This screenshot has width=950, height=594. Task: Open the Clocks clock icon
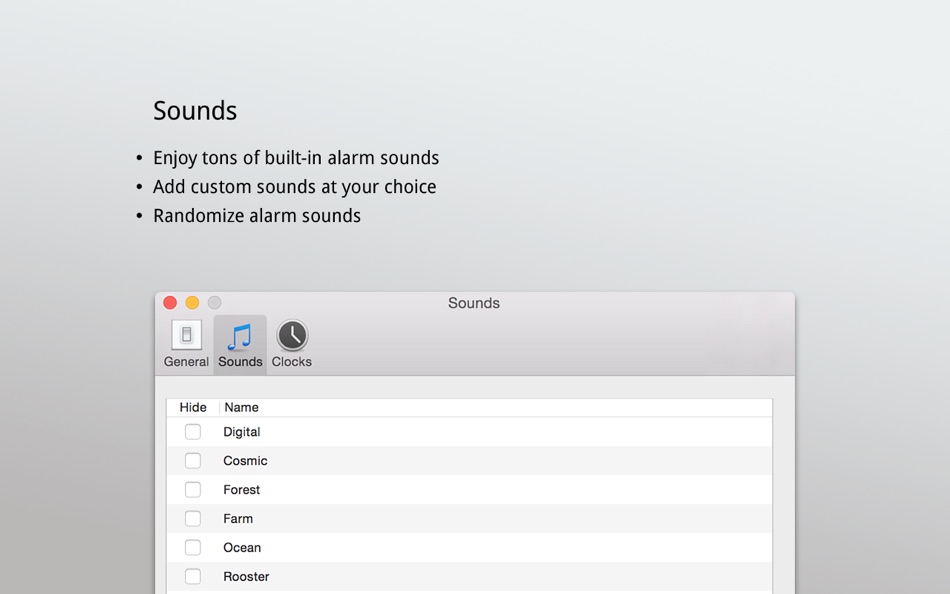[292, 335]
